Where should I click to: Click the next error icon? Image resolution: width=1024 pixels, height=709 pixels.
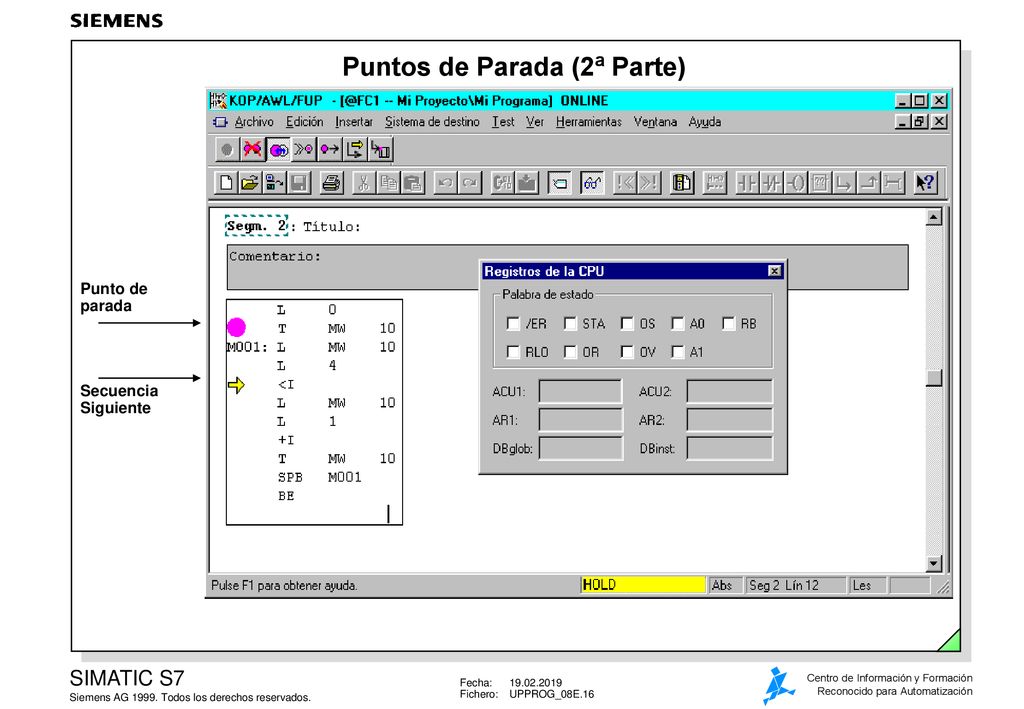coord(649,183)
